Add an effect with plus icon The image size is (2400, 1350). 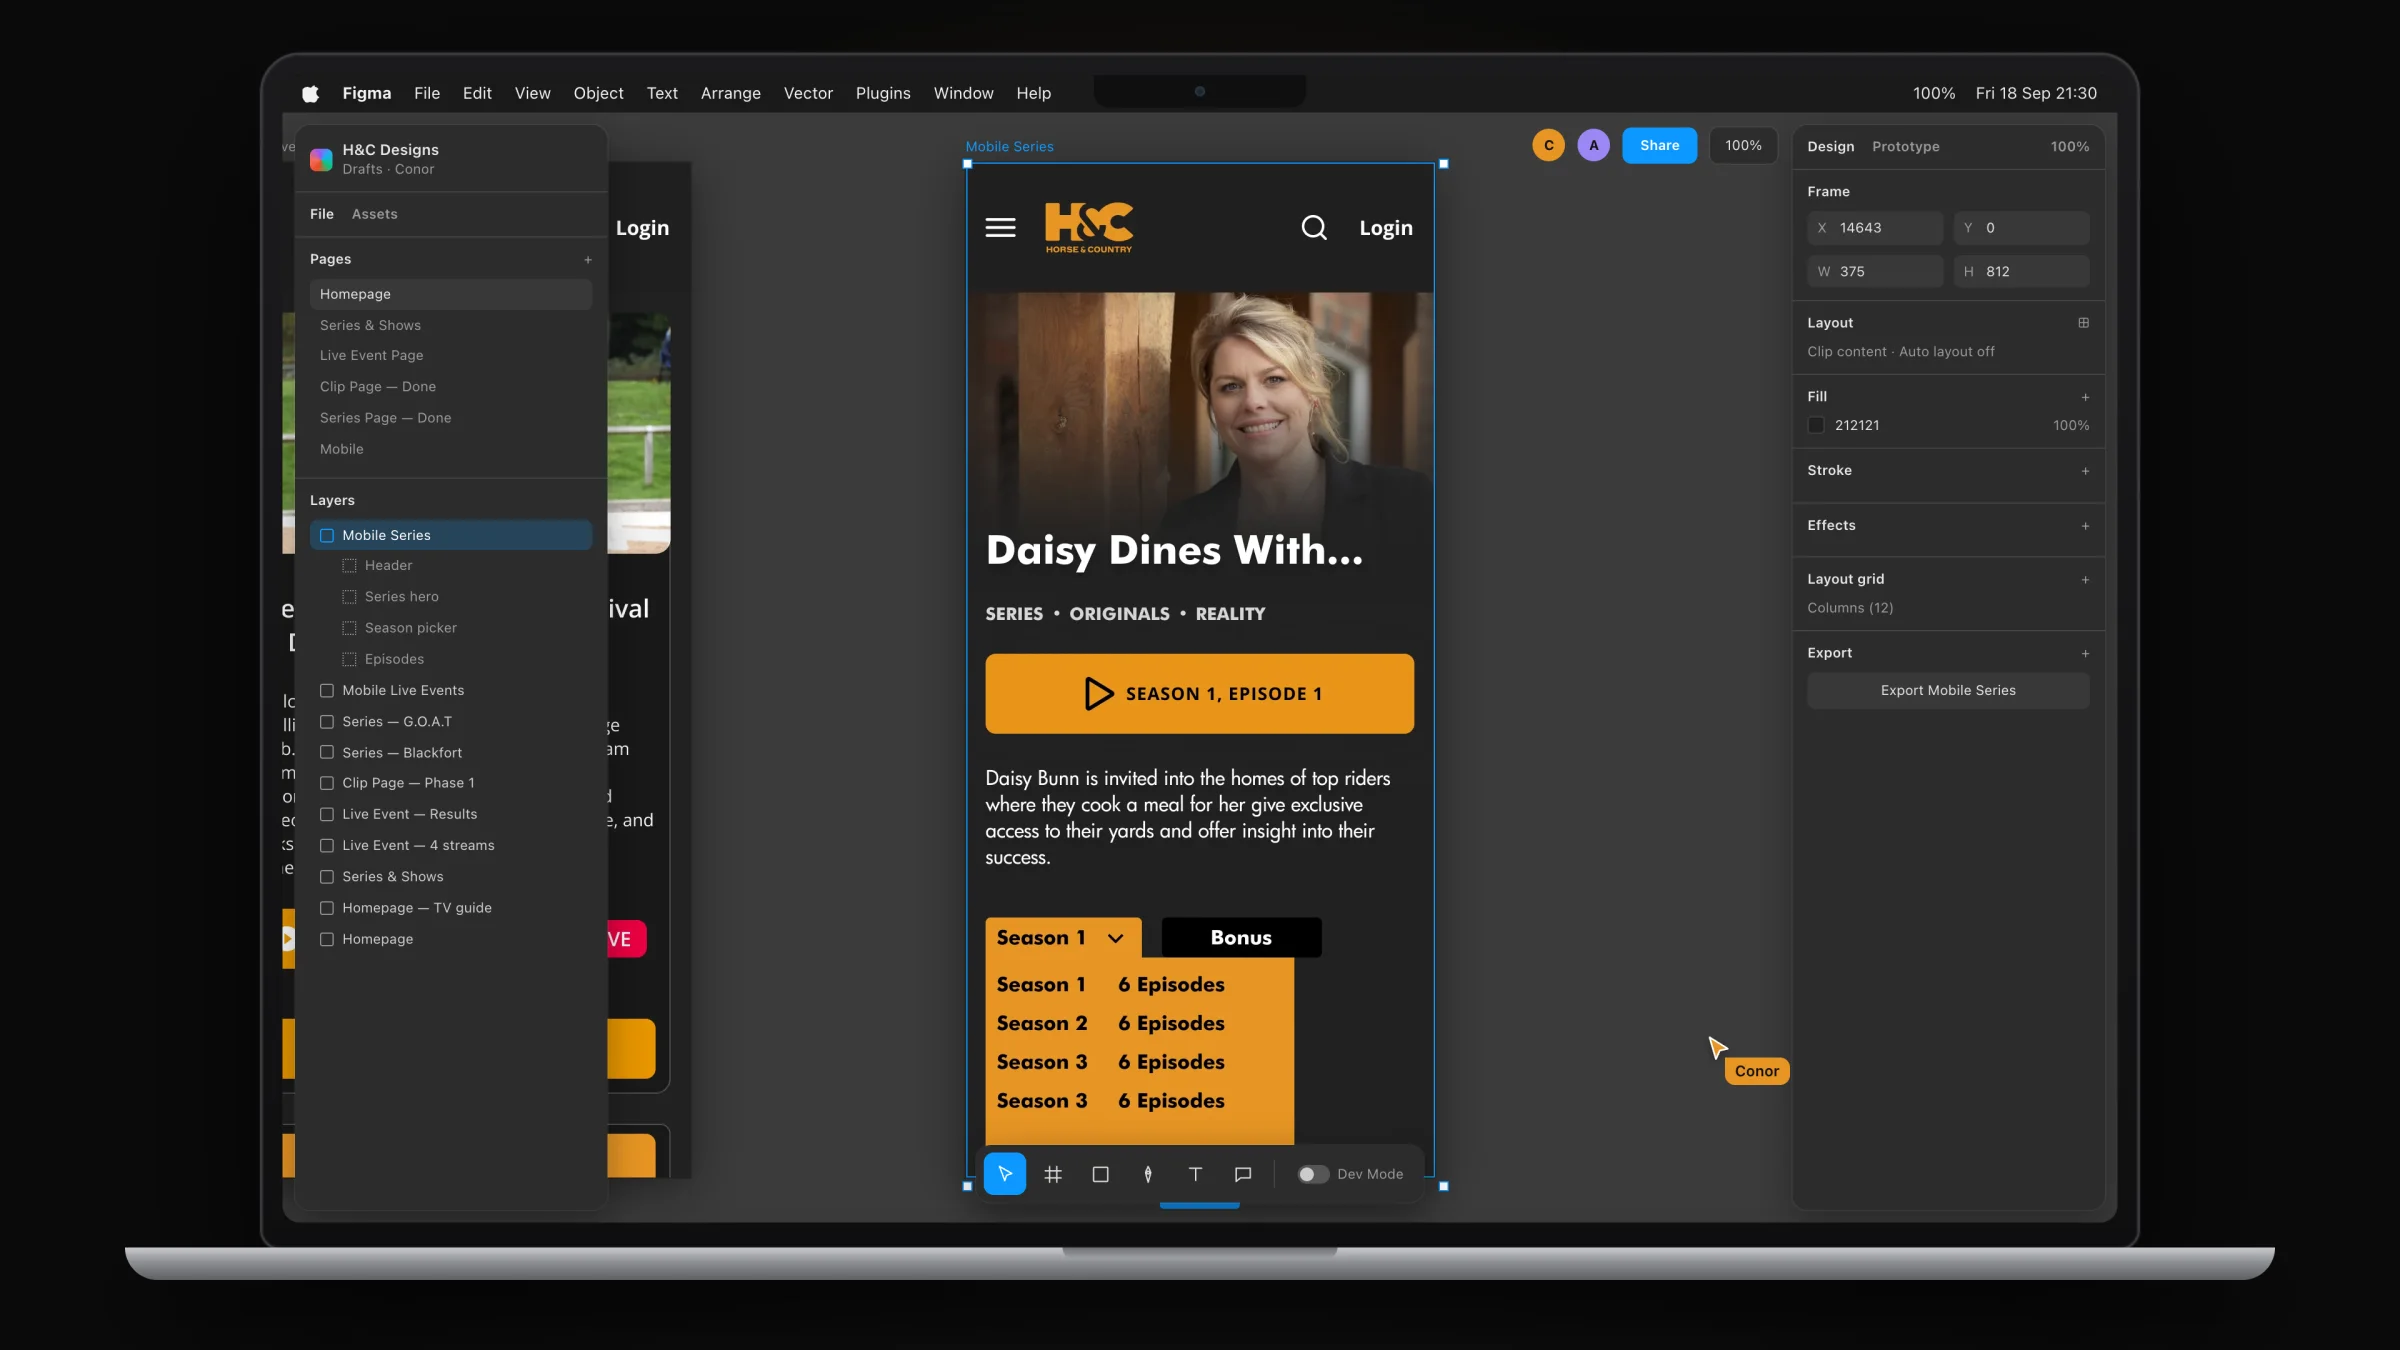click(x=2085, y=526)
